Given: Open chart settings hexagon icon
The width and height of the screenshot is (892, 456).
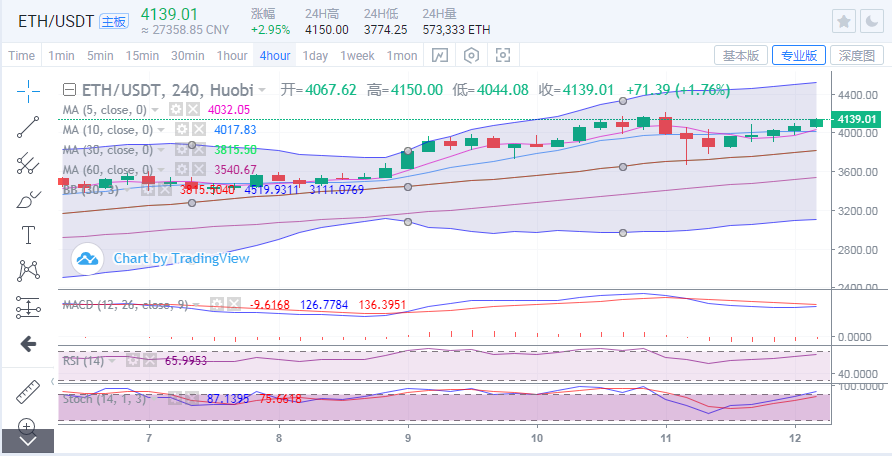Looking at the screenshot, I should coord(472,55).
